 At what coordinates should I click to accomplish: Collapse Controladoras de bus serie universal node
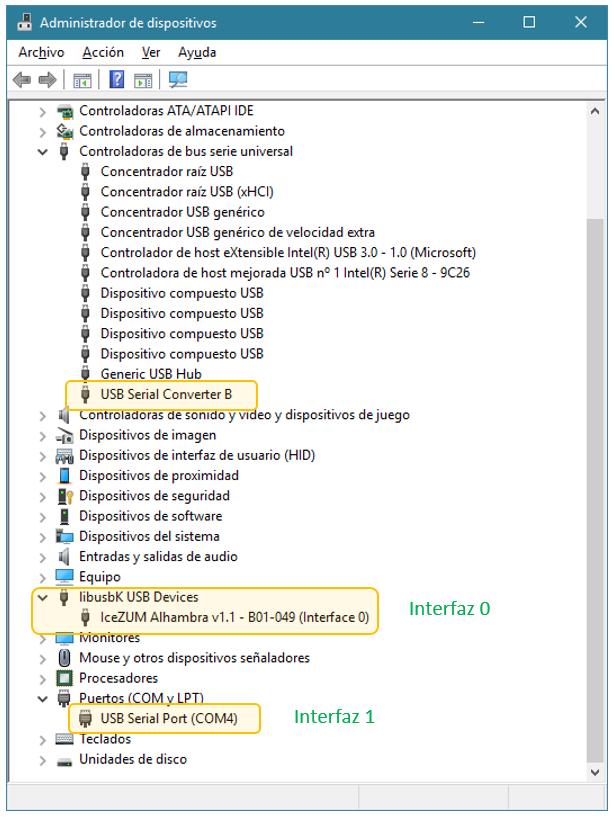pyautogui.click(x=43, y=152)
